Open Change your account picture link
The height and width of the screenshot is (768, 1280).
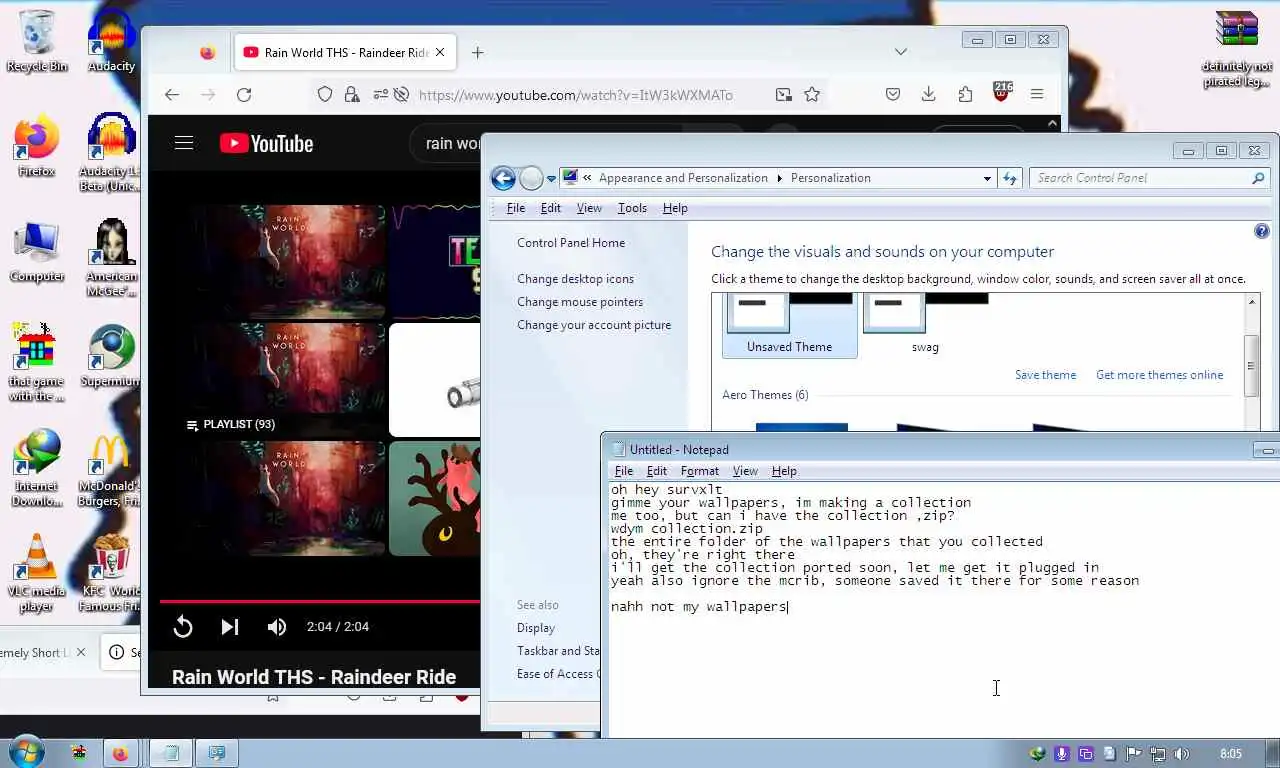point(594,325)
